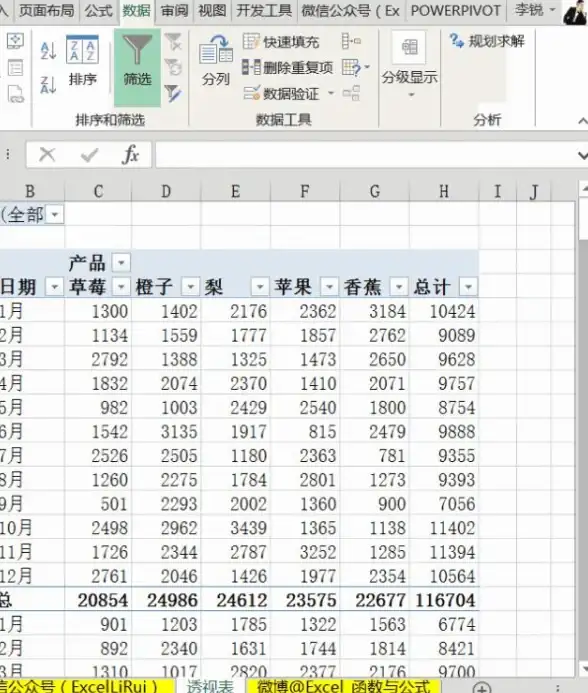Click the vertical scrollbar up arrow
This screenshot has width=588, height=693.
(x=584, y=189)
